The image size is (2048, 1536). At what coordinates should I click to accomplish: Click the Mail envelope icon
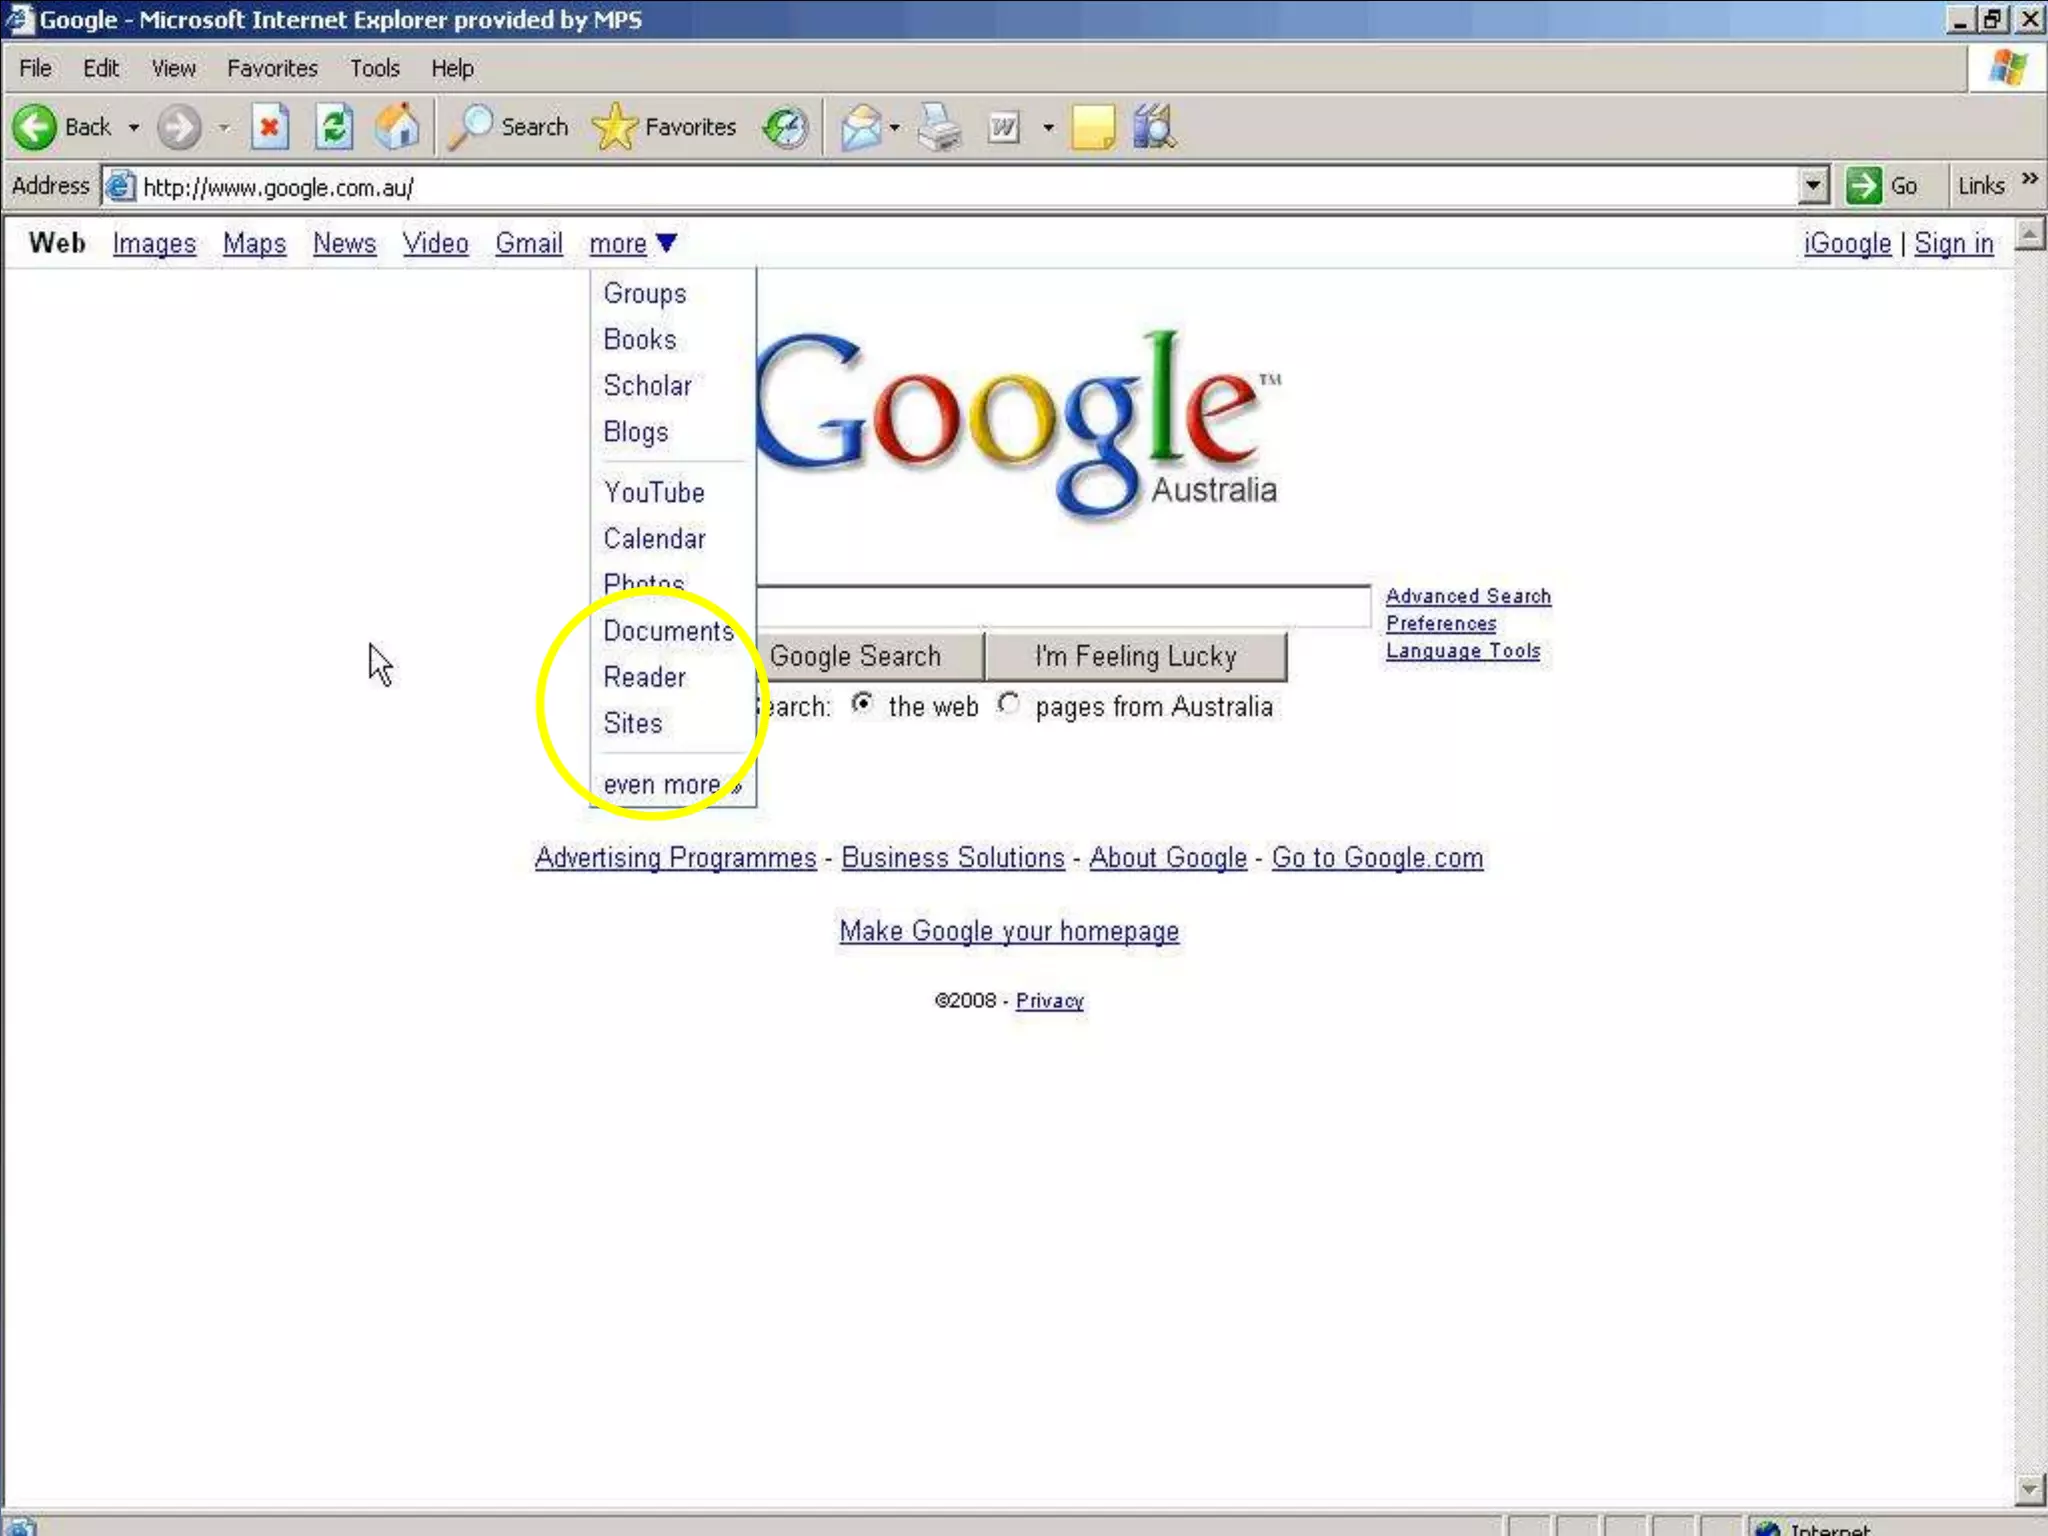pyautogui.click(x=860, y=128)
